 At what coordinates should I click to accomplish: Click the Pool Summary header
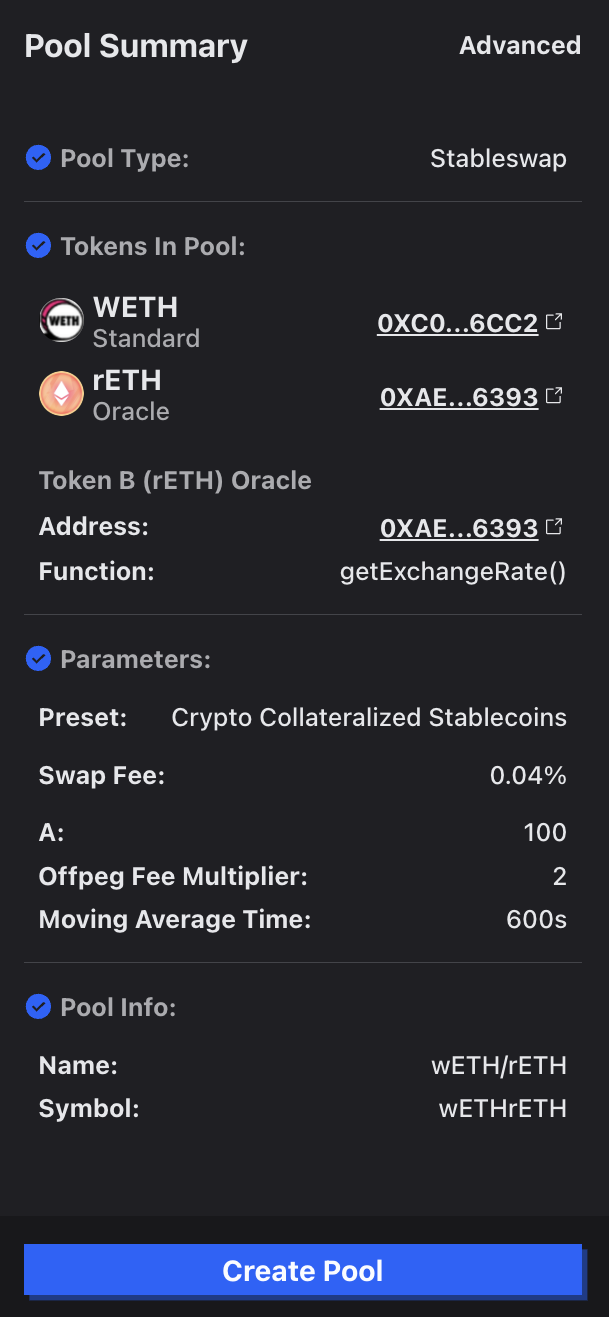[x=135, y=45]
